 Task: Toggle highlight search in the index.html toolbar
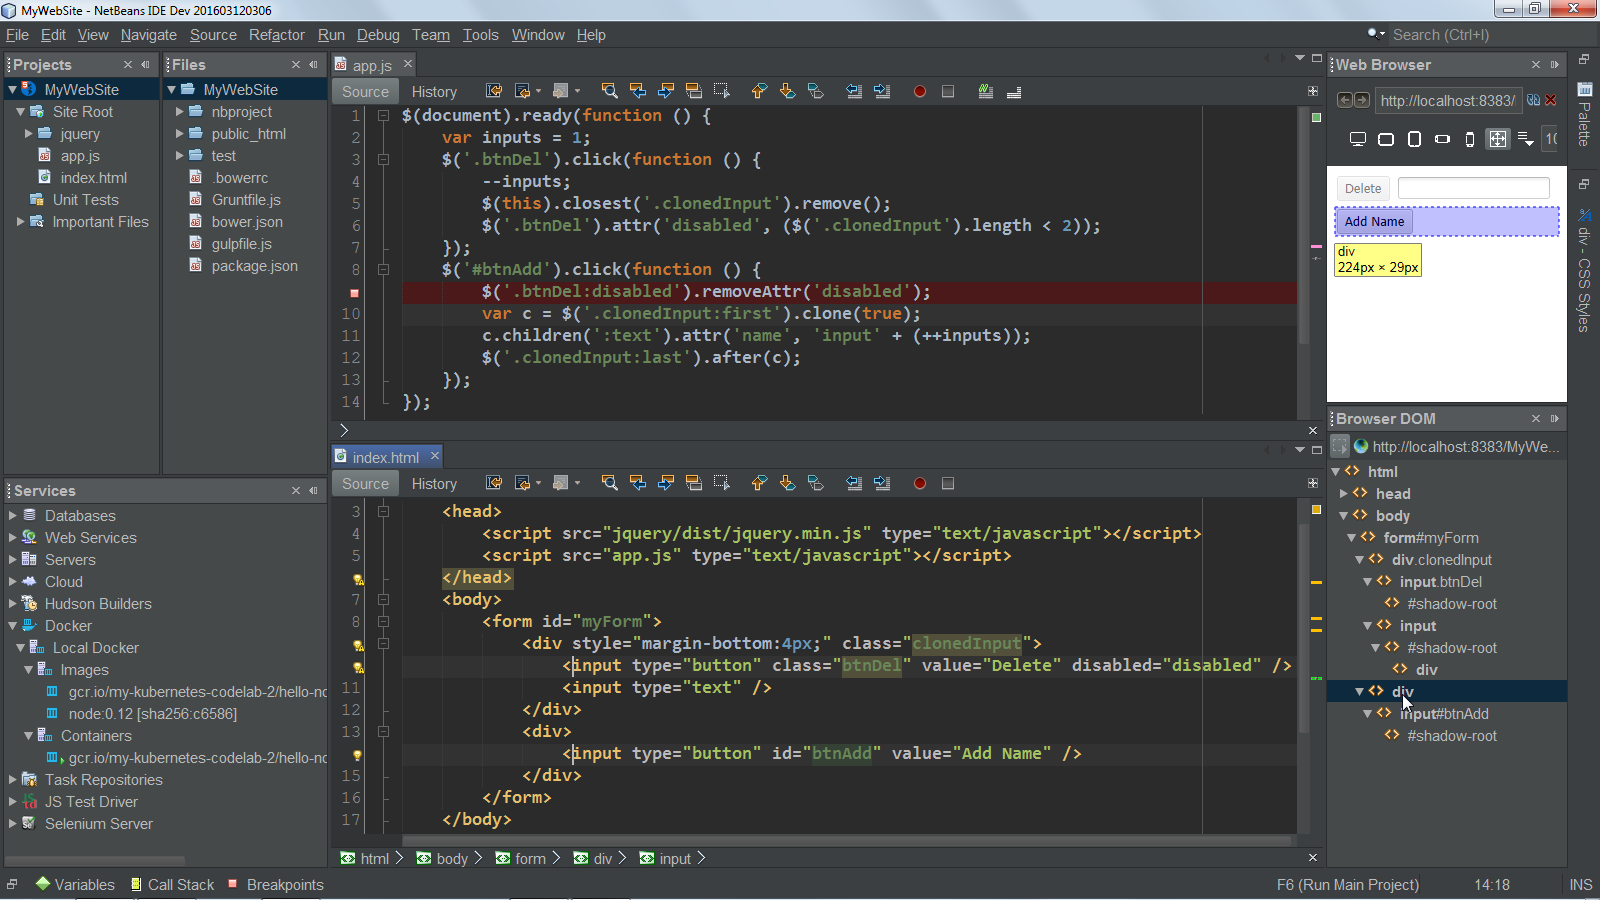pyautogui.click(x=693, y=483)
